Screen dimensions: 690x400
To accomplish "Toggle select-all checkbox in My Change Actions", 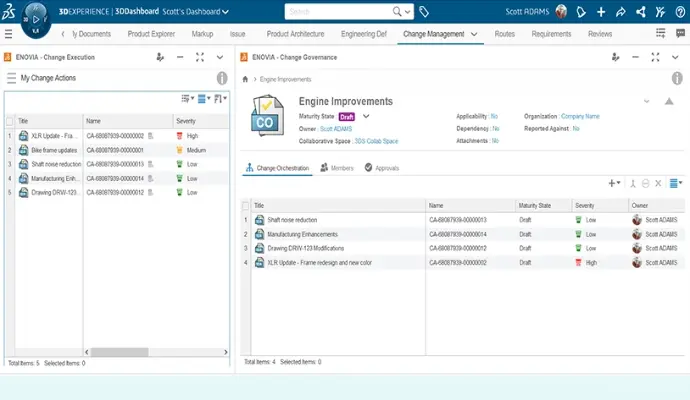I will [x=9, y=121].
